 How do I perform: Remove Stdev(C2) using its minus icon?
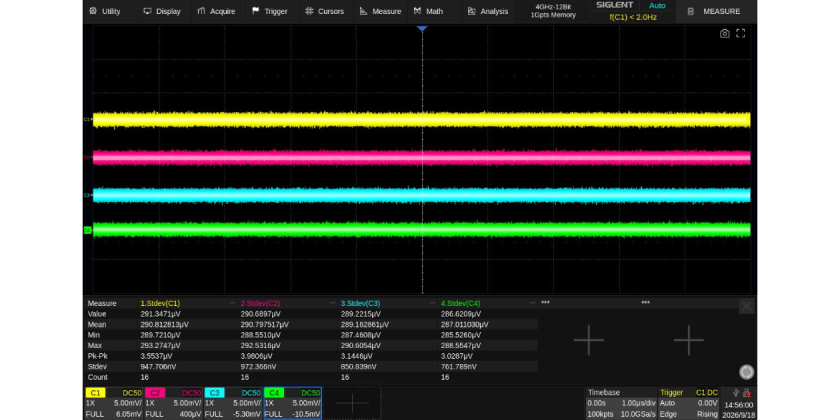[x=332, y=303]
